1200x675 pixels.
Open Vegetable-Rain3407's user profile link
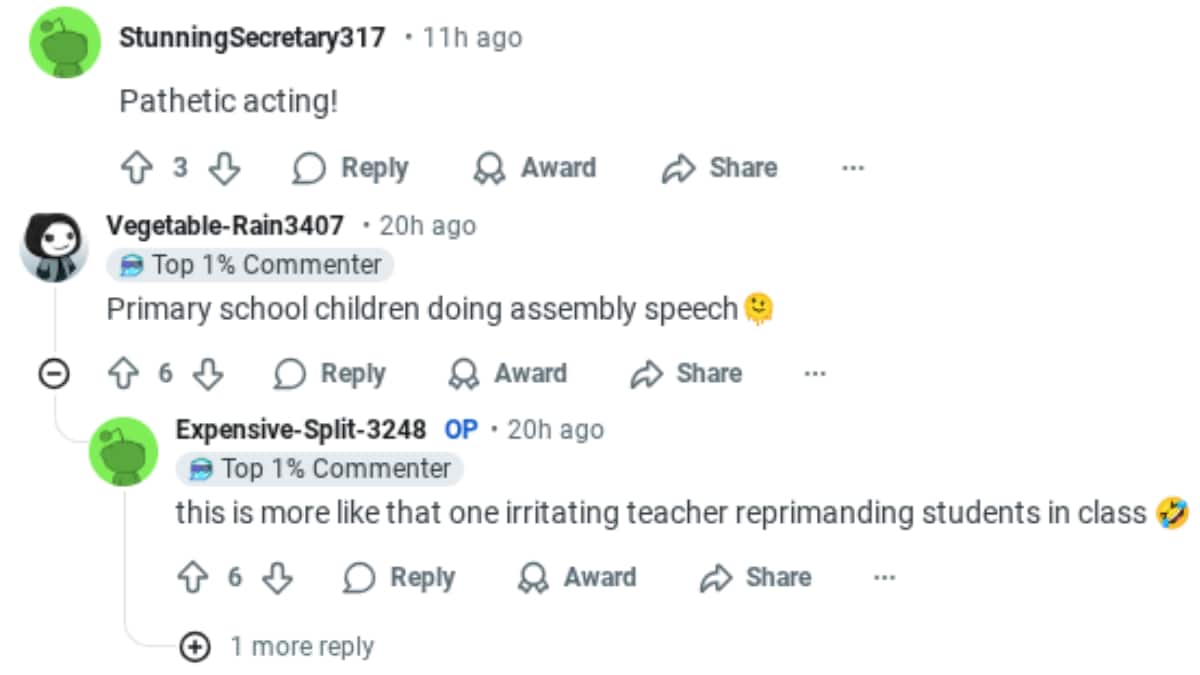(225, 226)
